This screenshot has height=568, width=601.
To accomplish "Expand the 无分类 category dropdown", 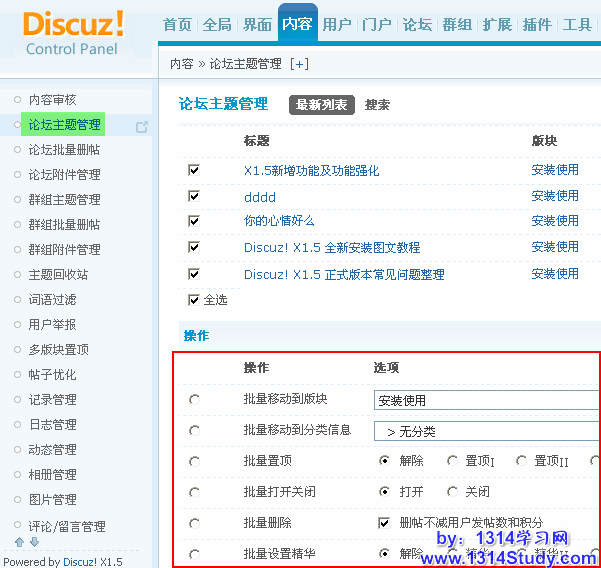I will (x=486, y=432).
